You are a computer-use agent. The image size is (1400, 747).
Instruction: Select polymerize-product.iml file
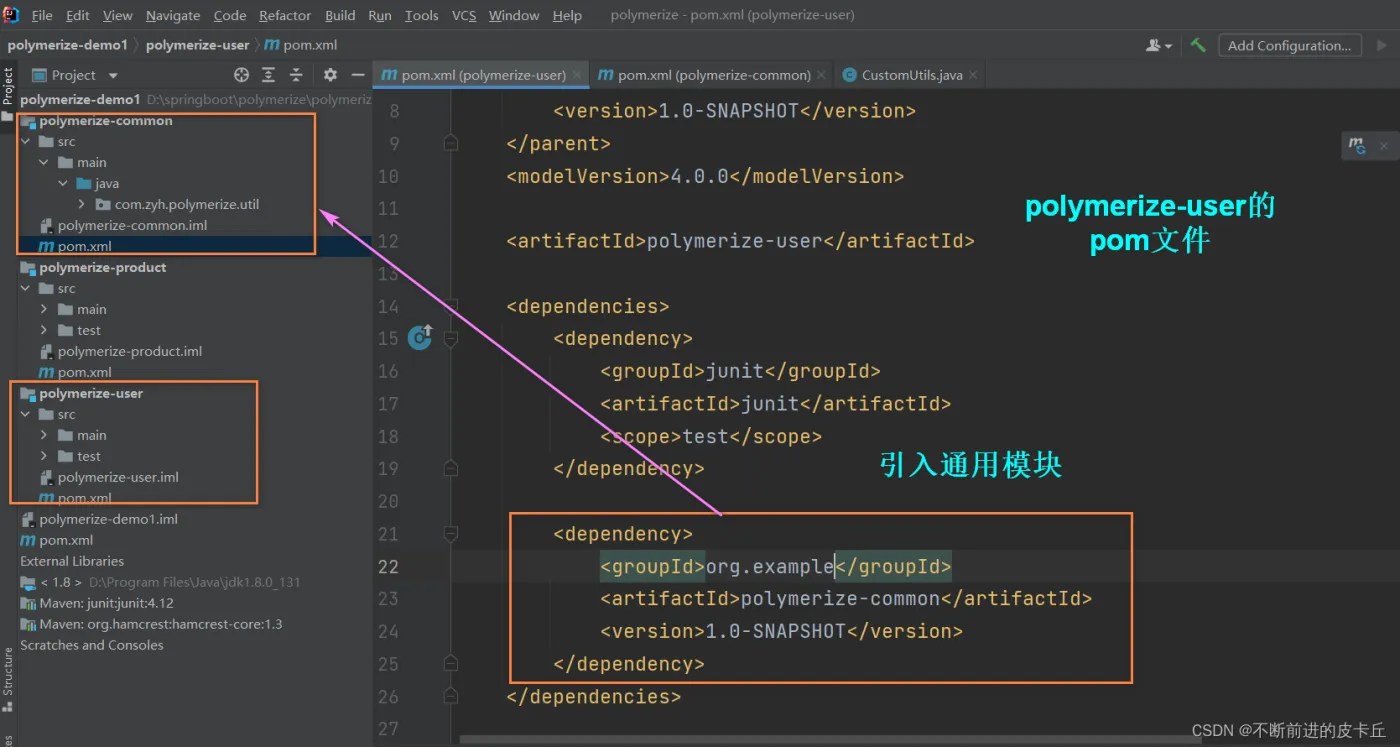point(130,352)
